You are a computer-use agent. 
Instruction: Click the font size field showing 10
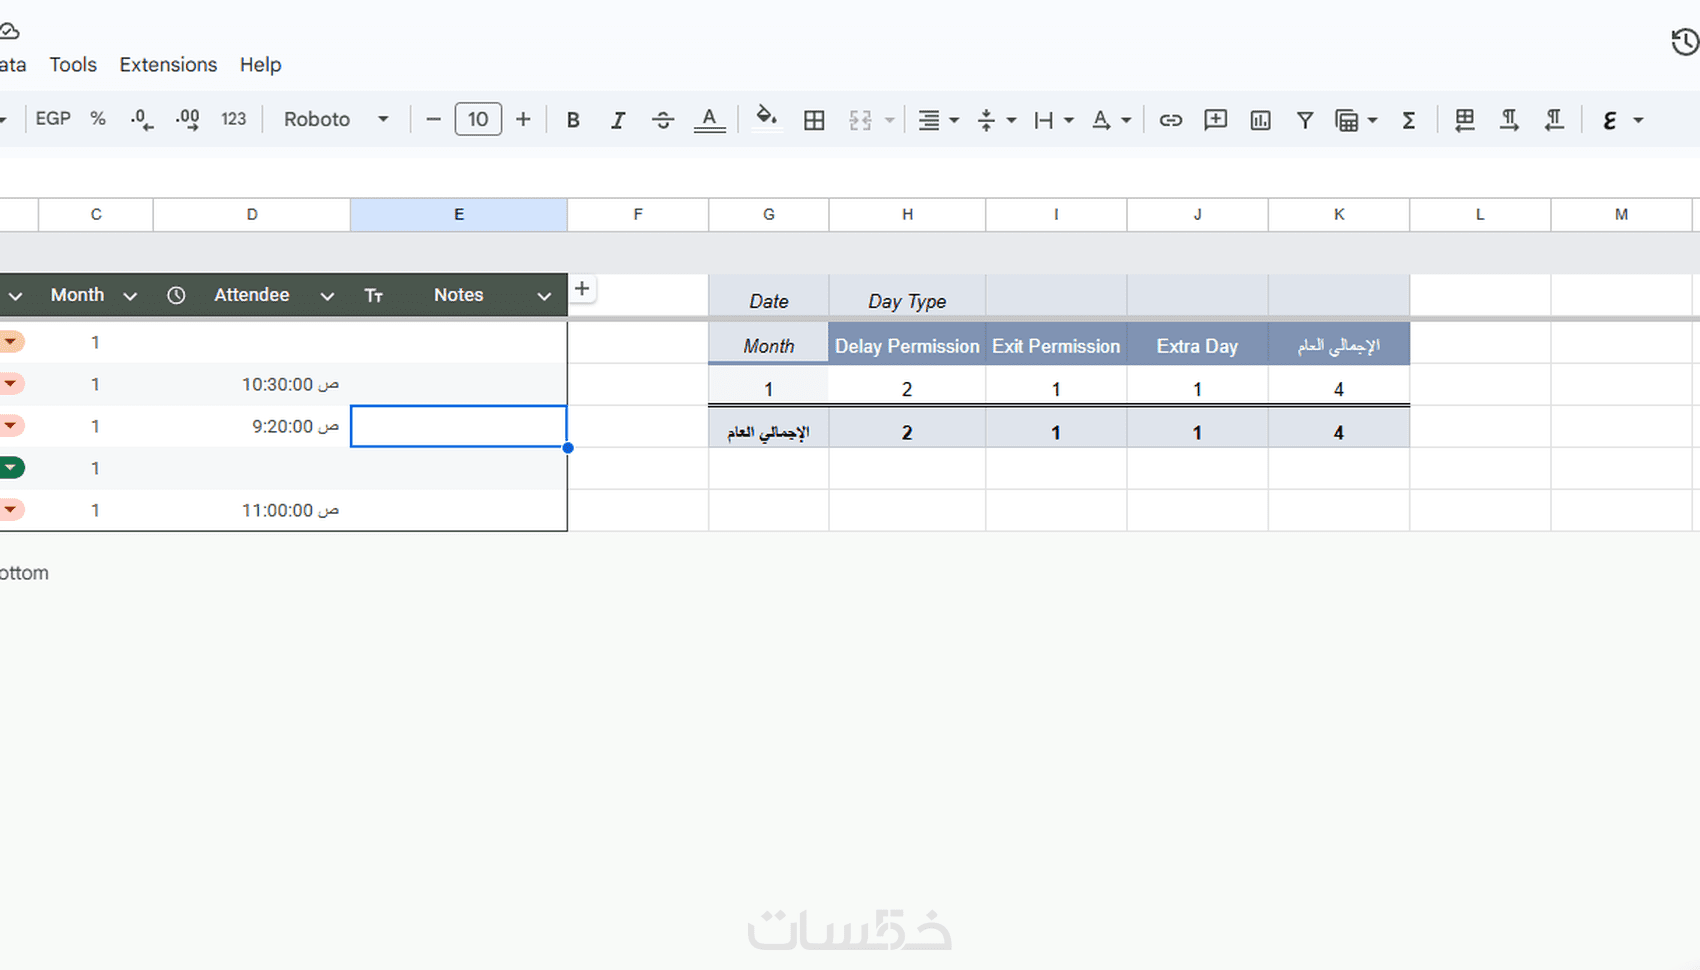pos(478,119)
